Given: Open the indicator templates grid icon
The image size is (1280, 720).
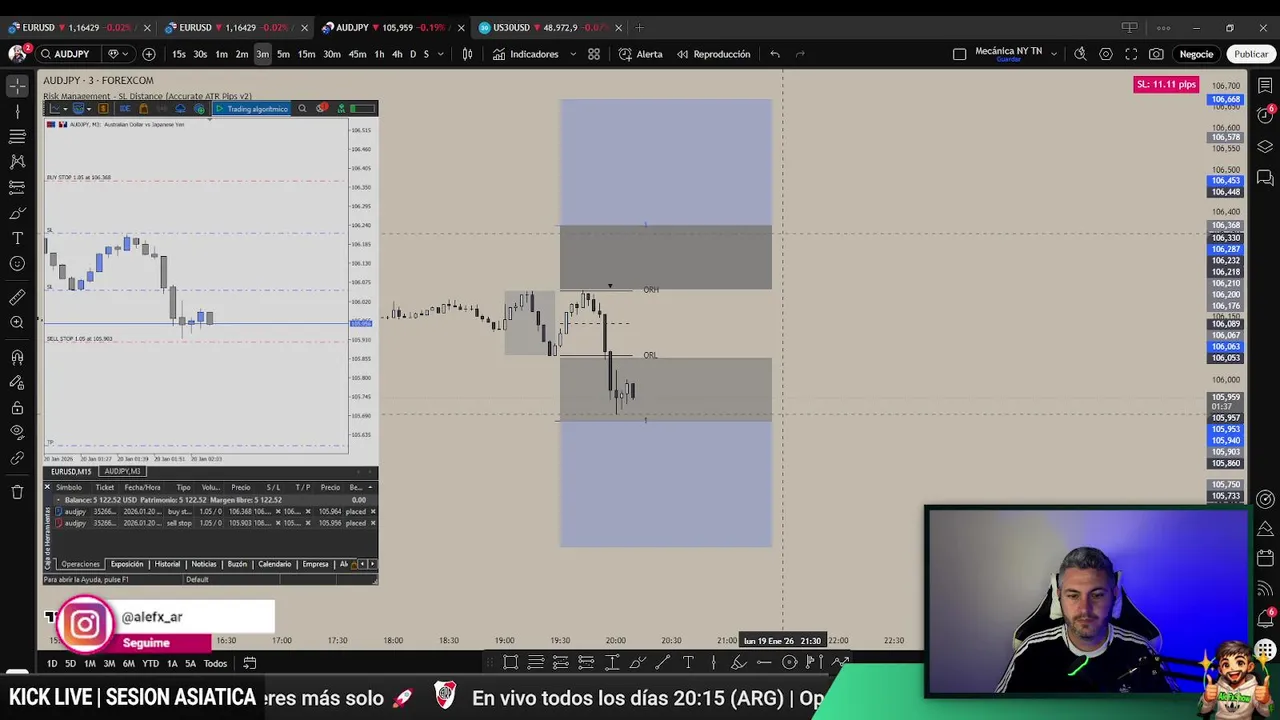Looking at the screenshot, I should [594, 54].
